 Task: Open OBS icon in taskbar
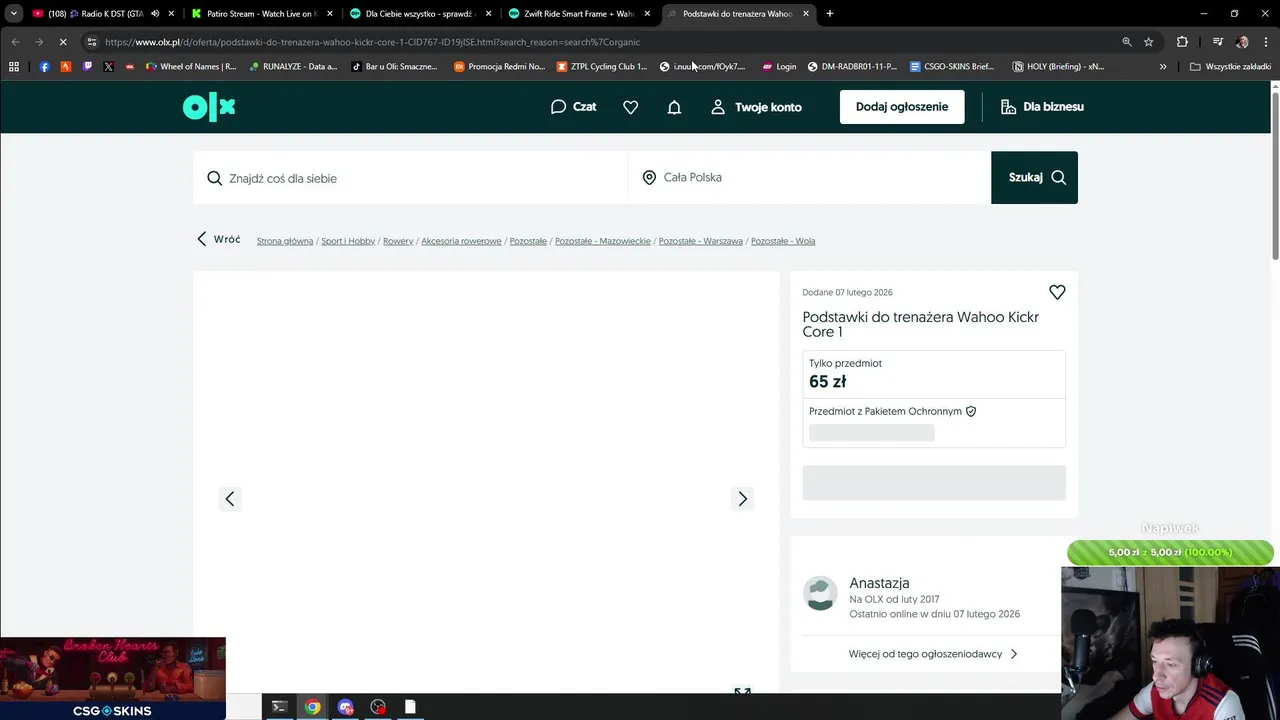(x=378, y=707)
